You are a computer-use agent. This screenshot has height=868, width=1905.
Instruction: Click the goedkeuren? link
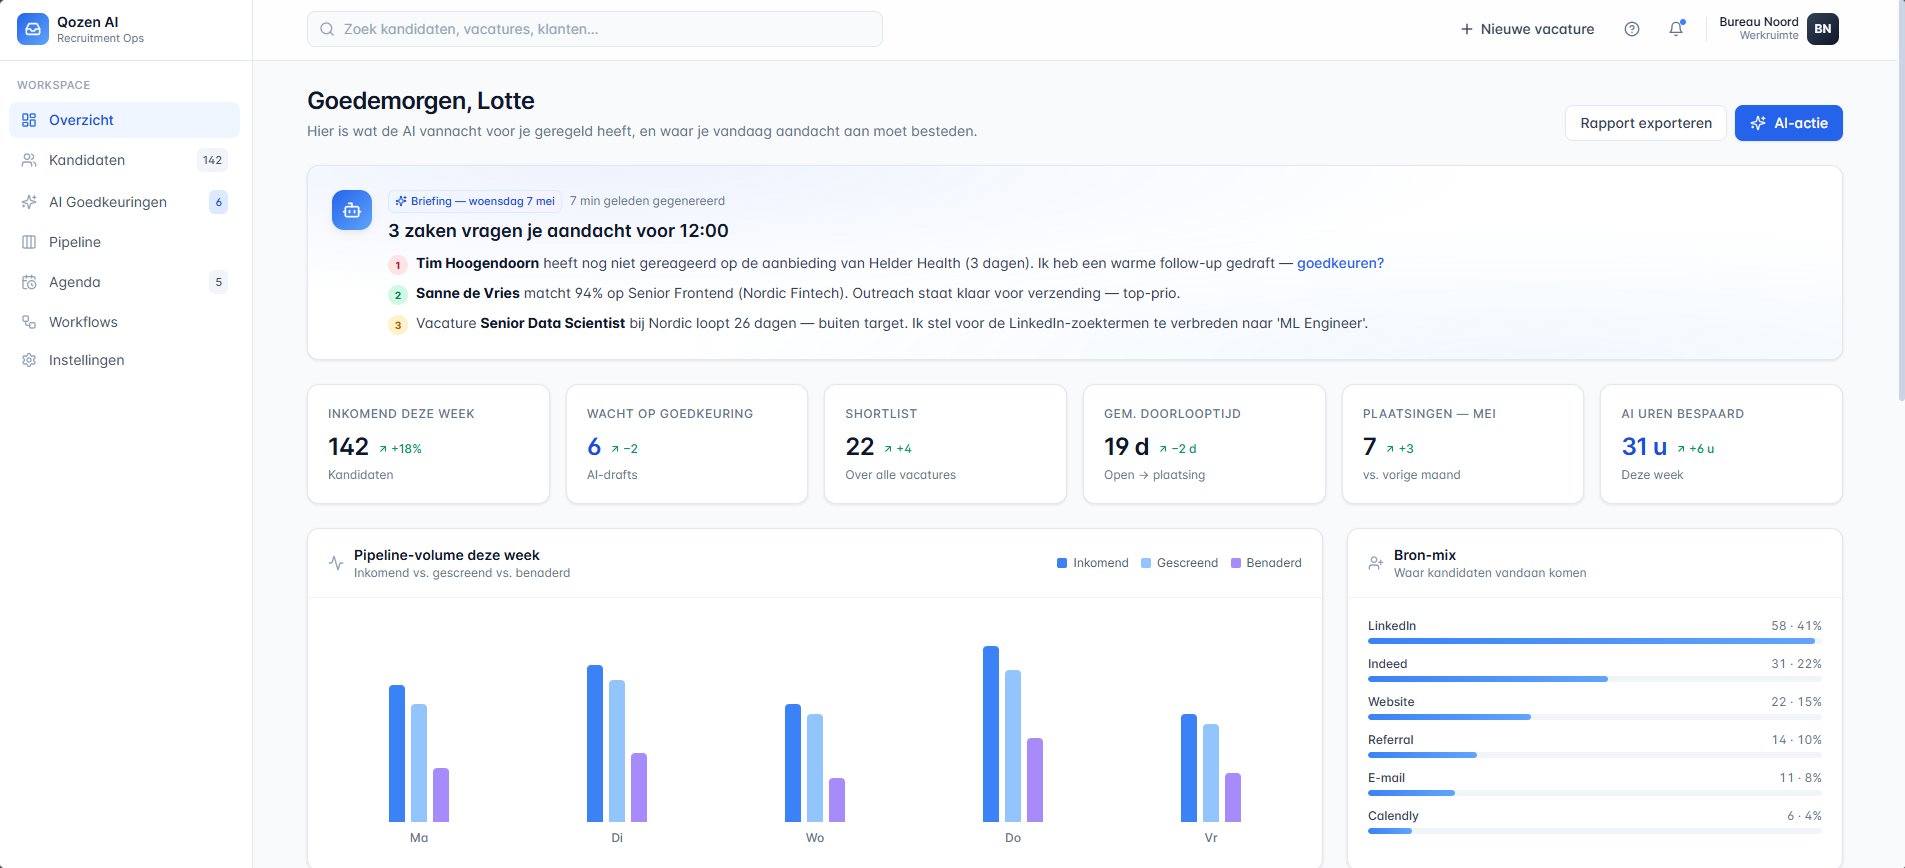[1340, 263]
